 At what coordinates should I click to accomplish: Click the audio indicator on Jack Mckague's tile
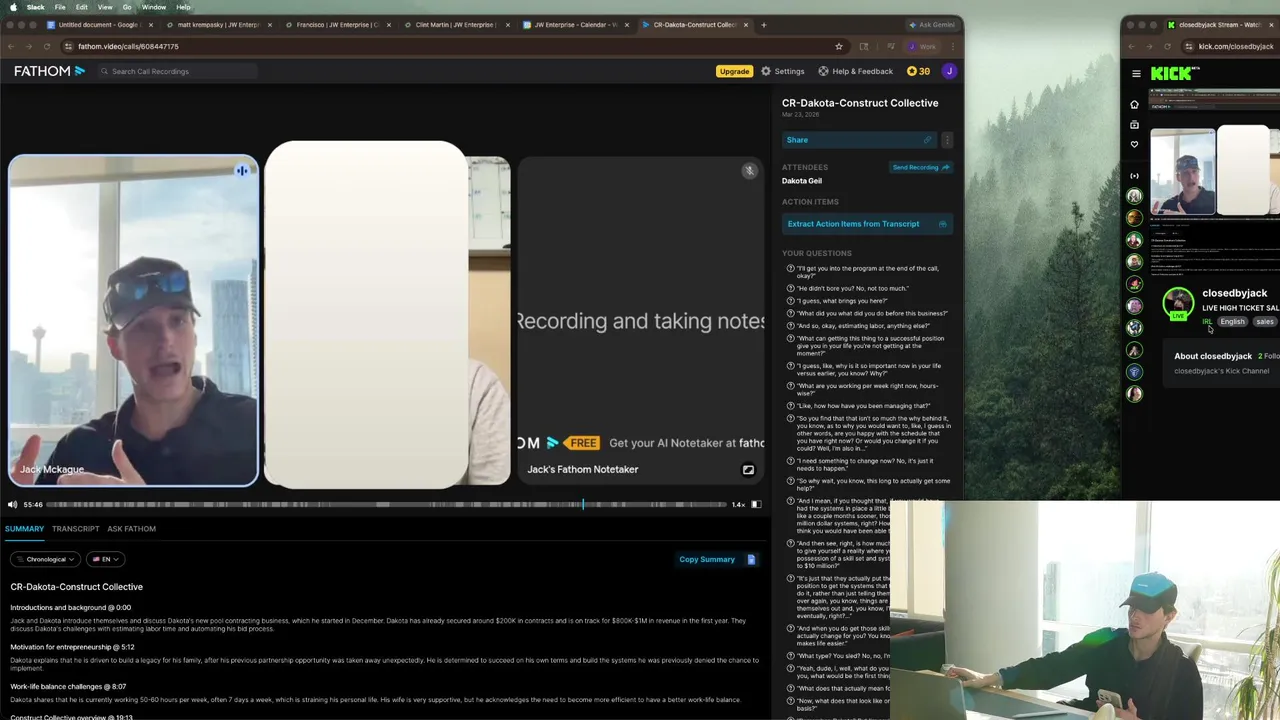pyautogui.click(x=241, y=171)
